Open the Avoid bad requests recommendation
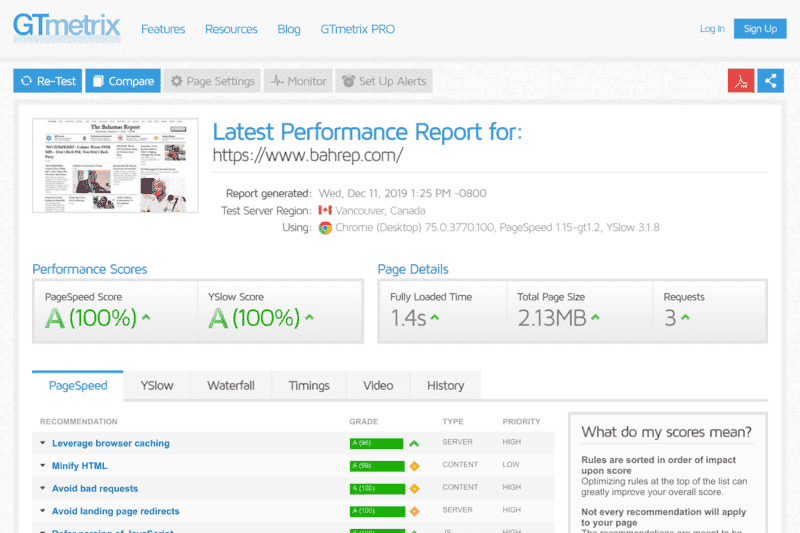 coord(95,489)
